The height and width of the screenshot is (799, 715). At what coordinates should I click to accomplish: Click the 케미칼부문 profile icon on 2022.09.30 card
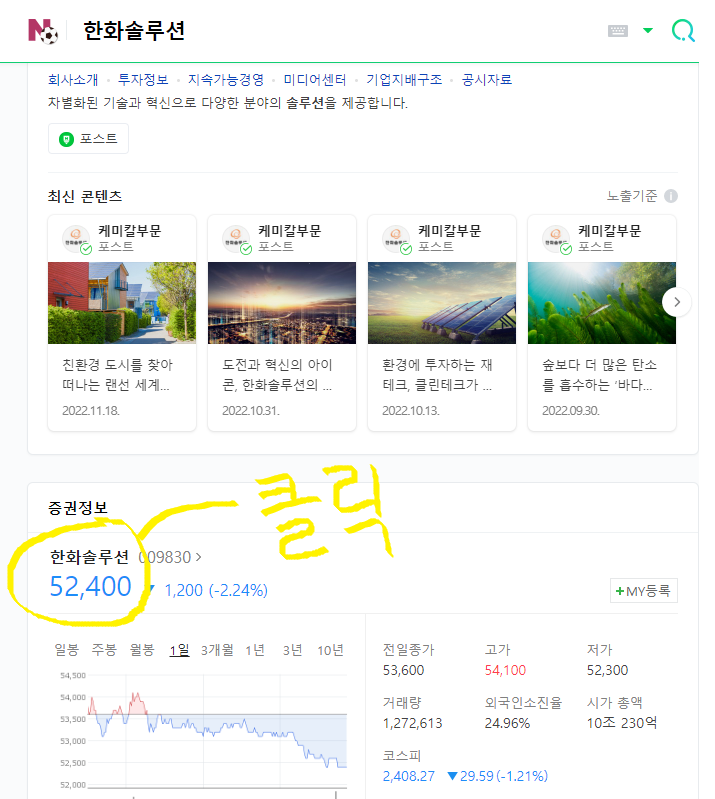556,238
